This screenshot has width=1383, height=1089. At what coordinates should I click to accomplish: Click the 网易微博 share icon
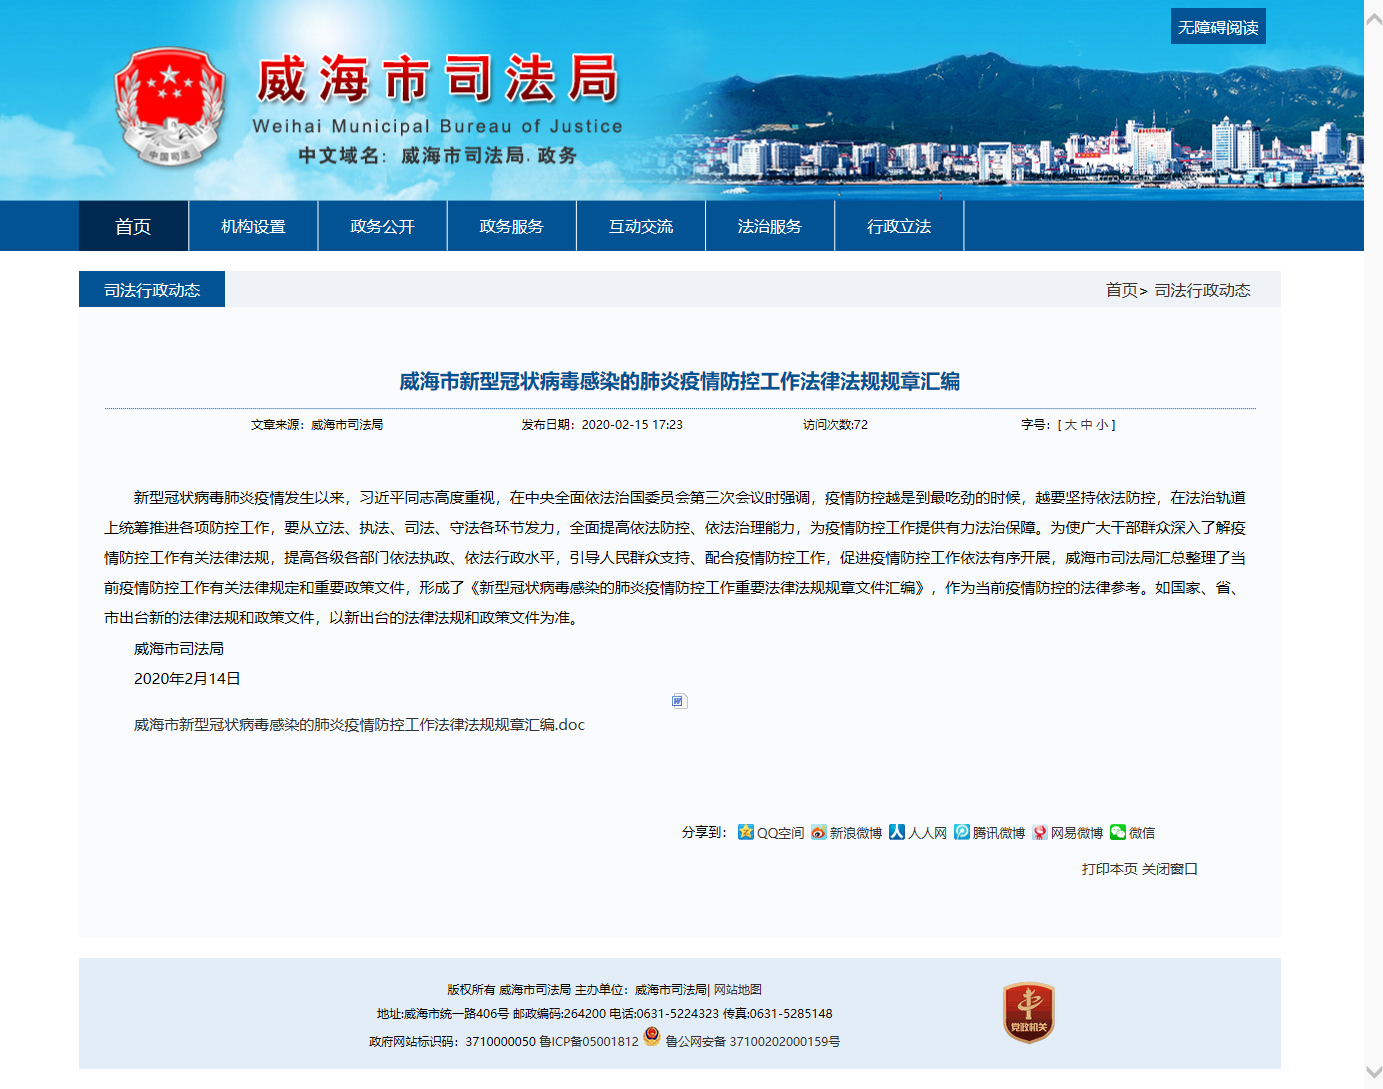1040,832
